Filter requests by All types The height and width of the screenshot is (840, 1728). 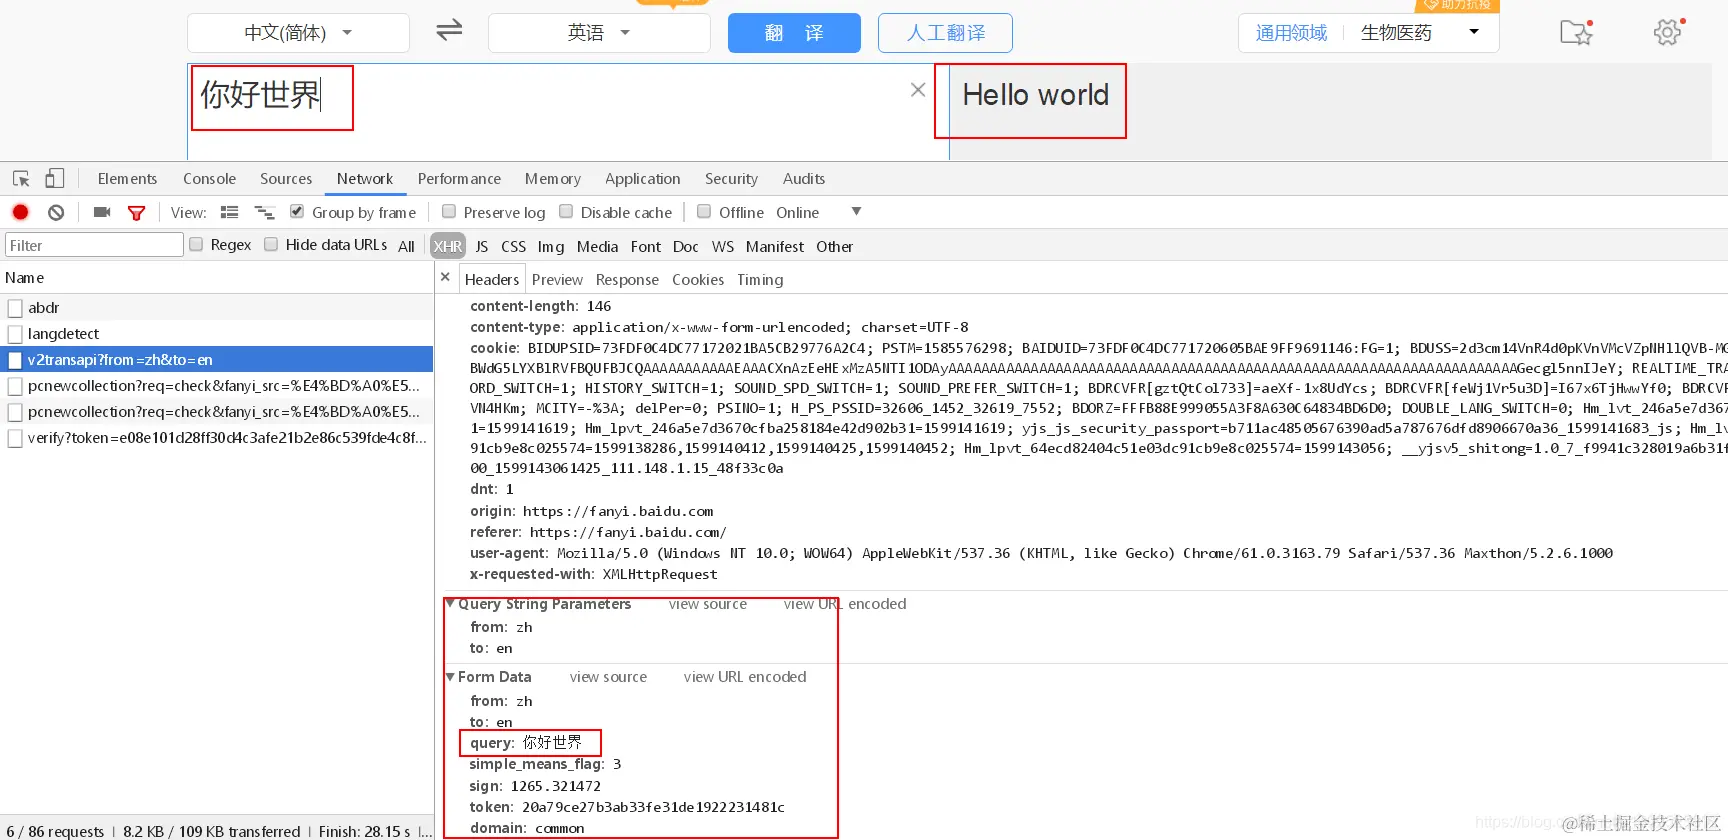[406, 247]
